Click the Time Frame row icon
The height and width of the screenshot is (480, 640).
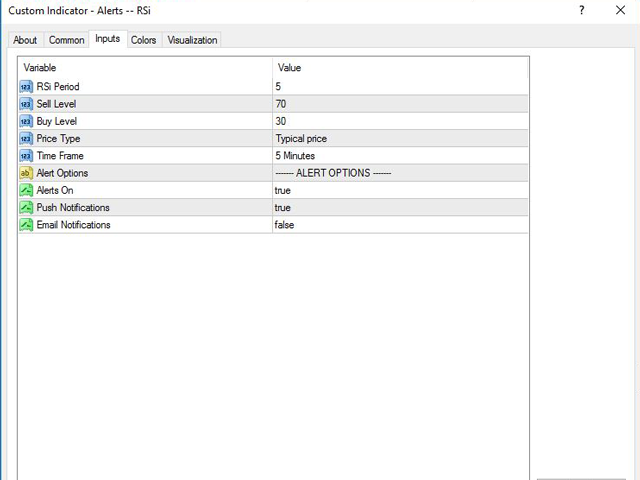26,156
